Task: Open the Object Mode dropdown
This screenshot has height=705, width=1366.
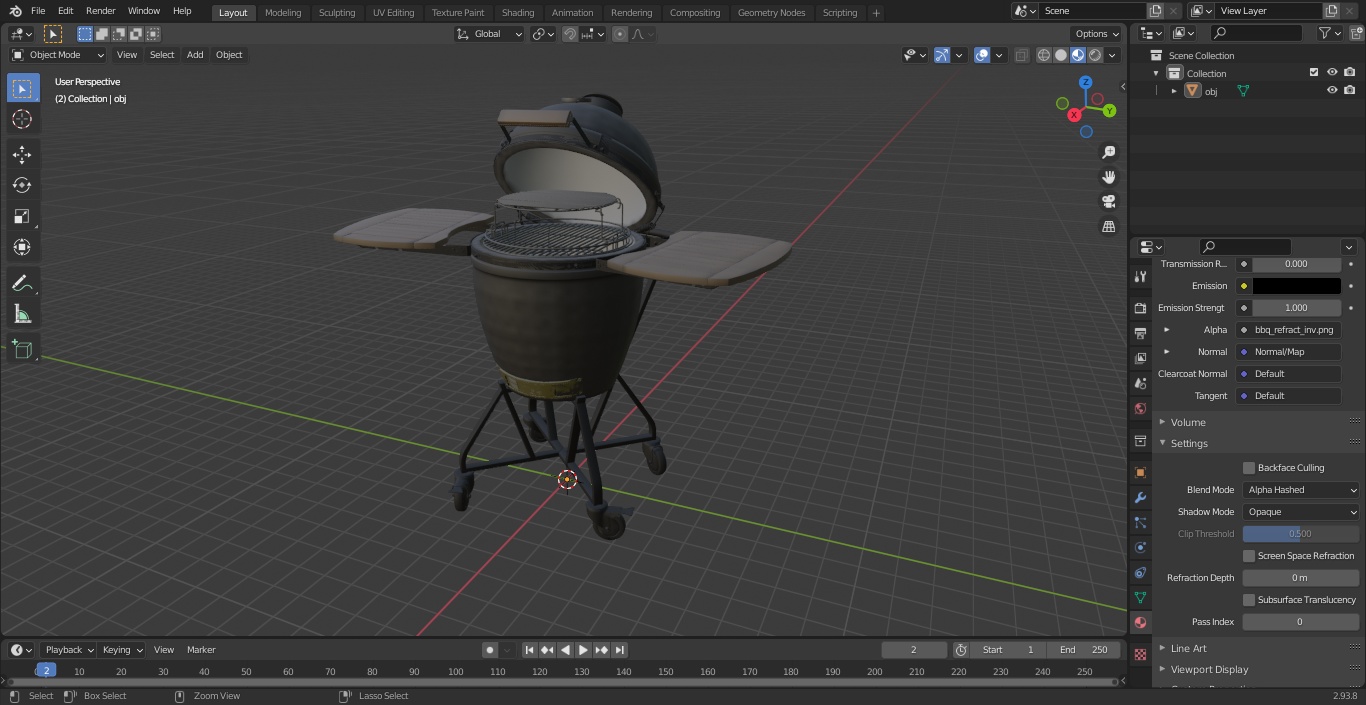Action: [58, 55]
